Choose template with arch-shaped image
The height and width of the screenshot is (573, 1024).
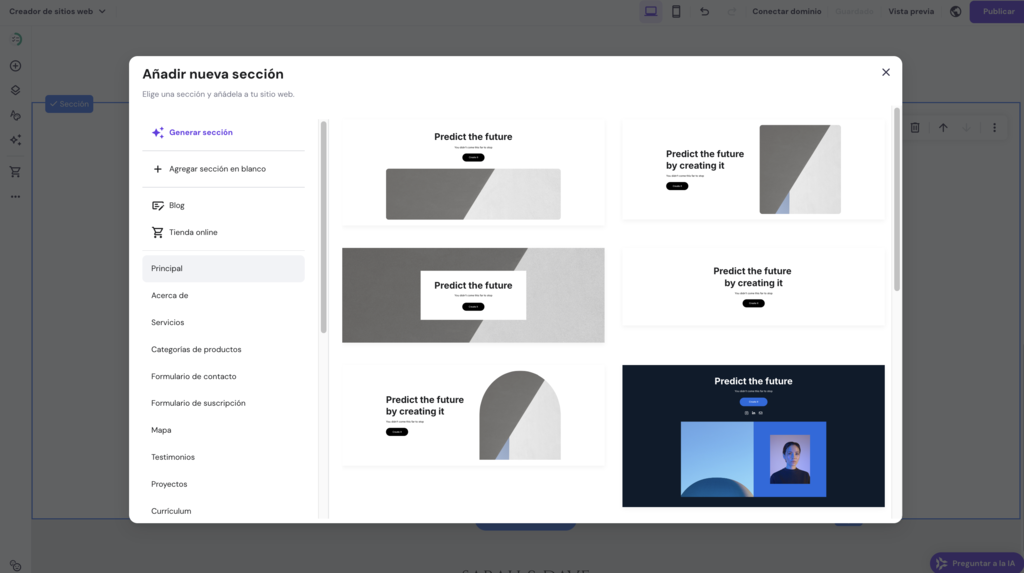[x=473, y=416]
